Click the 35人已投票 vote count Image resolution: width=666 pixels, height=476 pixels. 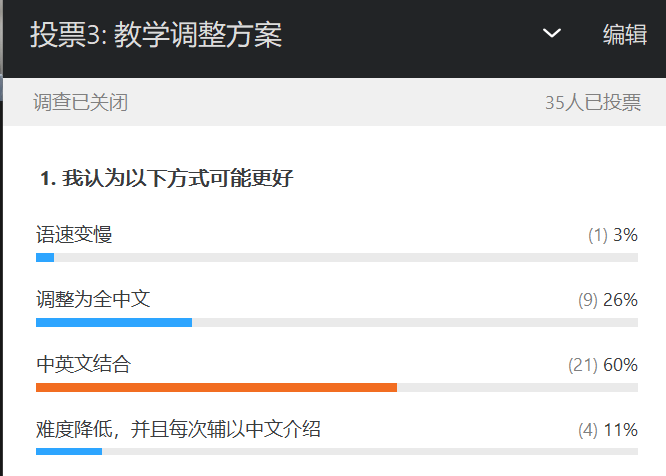(593, 102)
